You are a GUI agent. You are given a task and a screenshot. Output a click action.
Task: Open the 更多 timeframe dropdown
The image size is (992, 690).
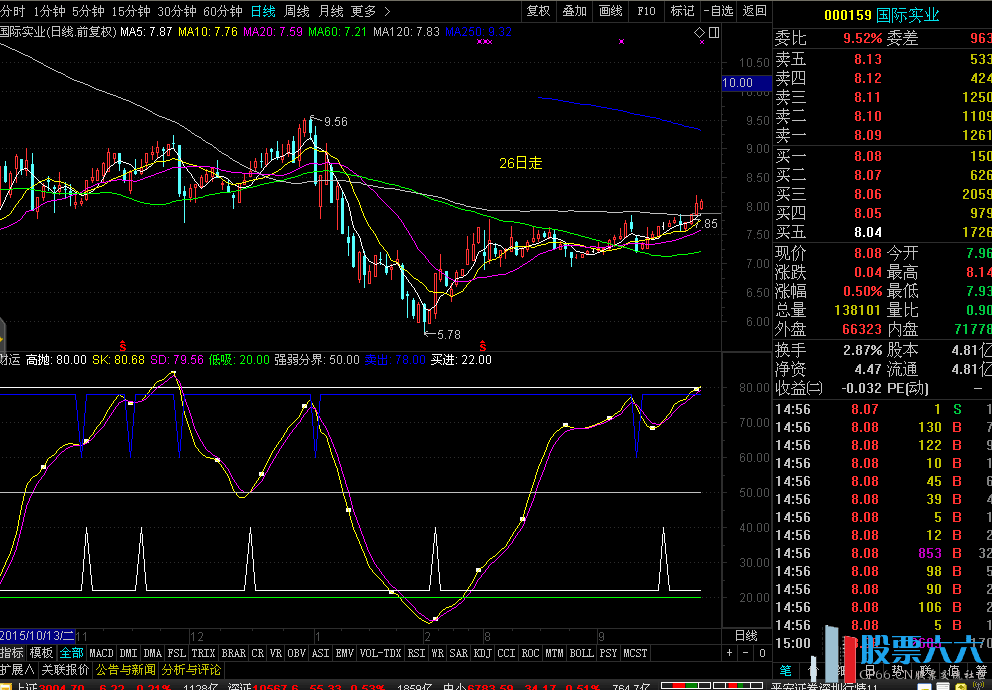370,11
